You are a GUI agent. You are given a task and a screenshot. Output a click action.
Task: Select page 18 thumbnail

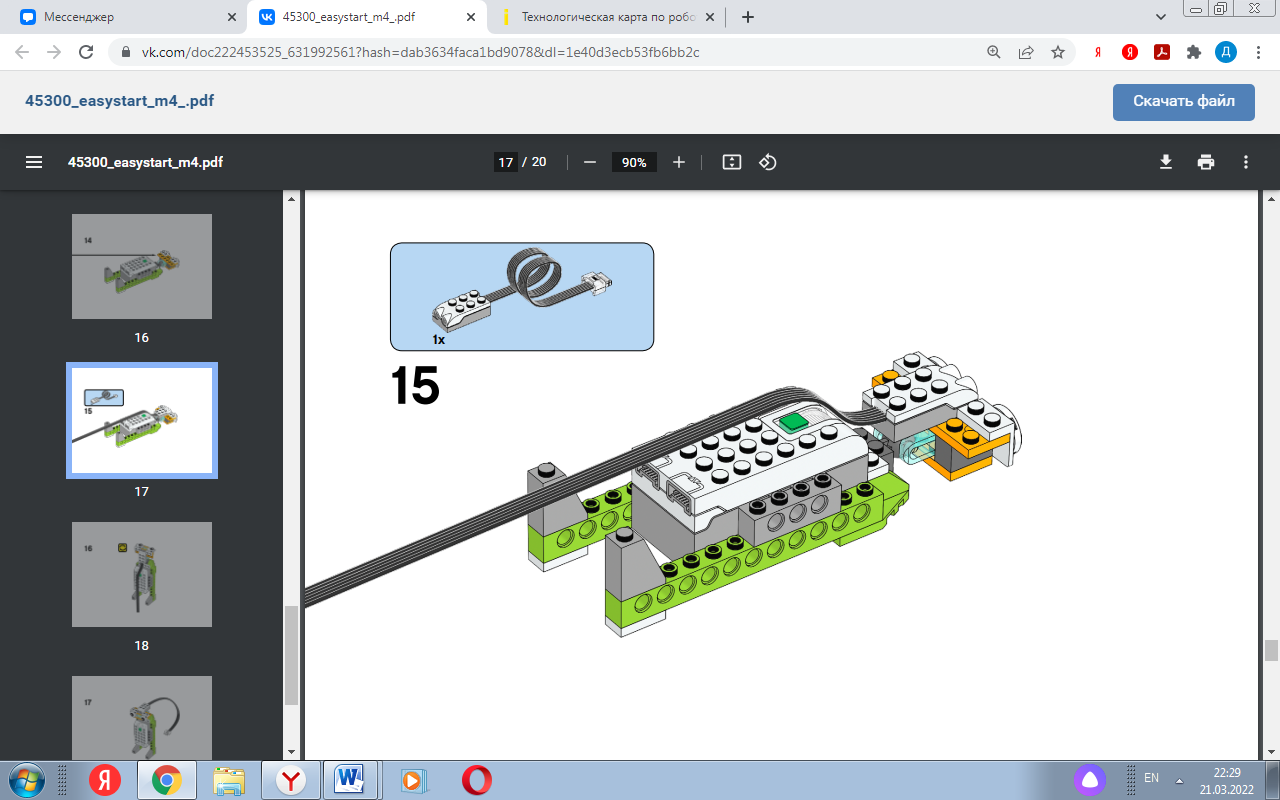[x=141, y=574]
